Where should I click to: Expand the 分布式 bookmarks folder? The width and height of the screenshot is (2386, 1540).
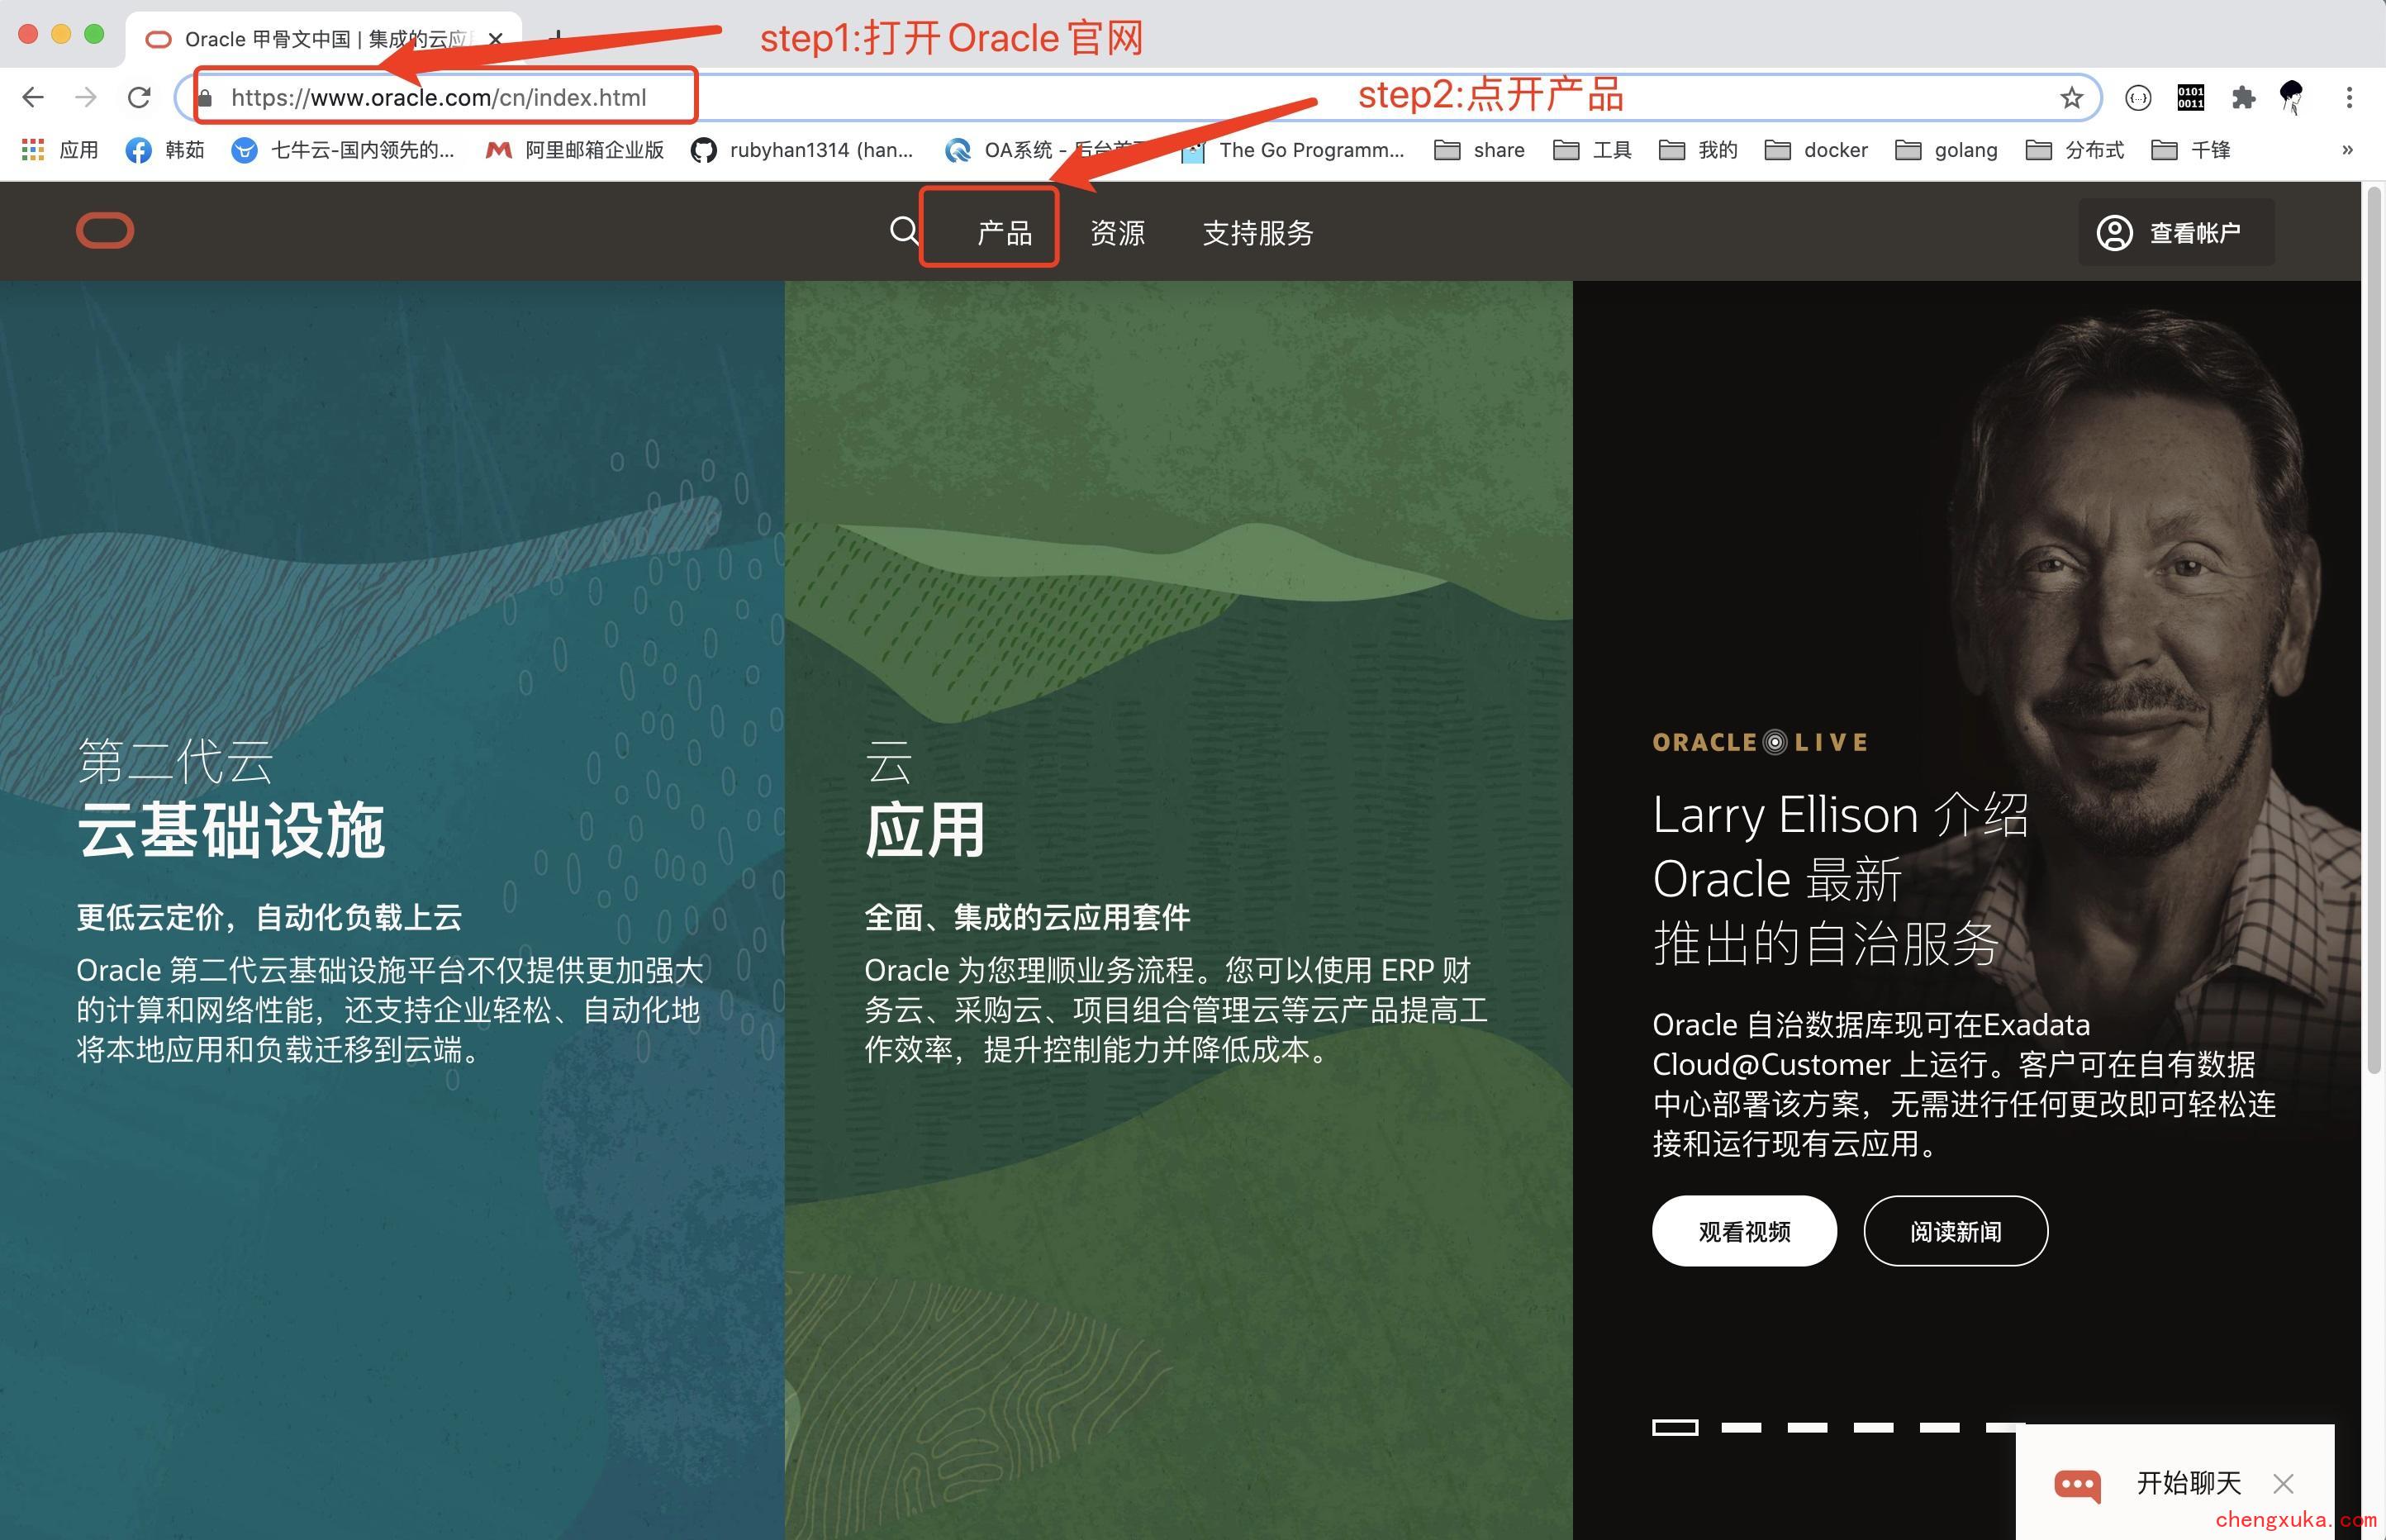pyautogui.click(x=2074, y=150)
